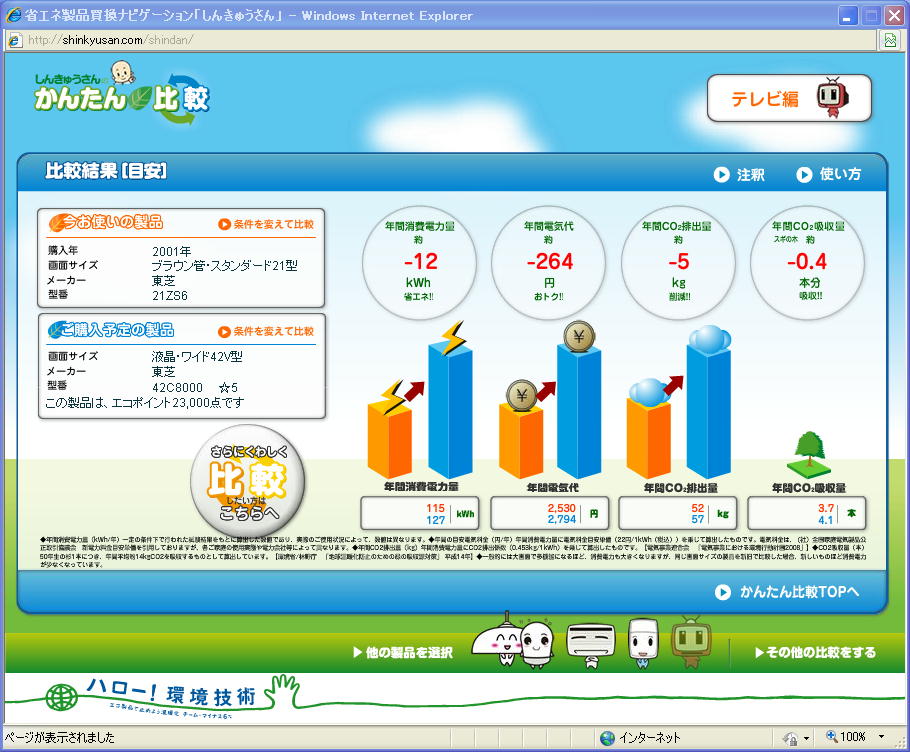Click the yen coin on the orange bar
Screen dimensions: 910x752
pyautogui.click(x=522, y=396)
